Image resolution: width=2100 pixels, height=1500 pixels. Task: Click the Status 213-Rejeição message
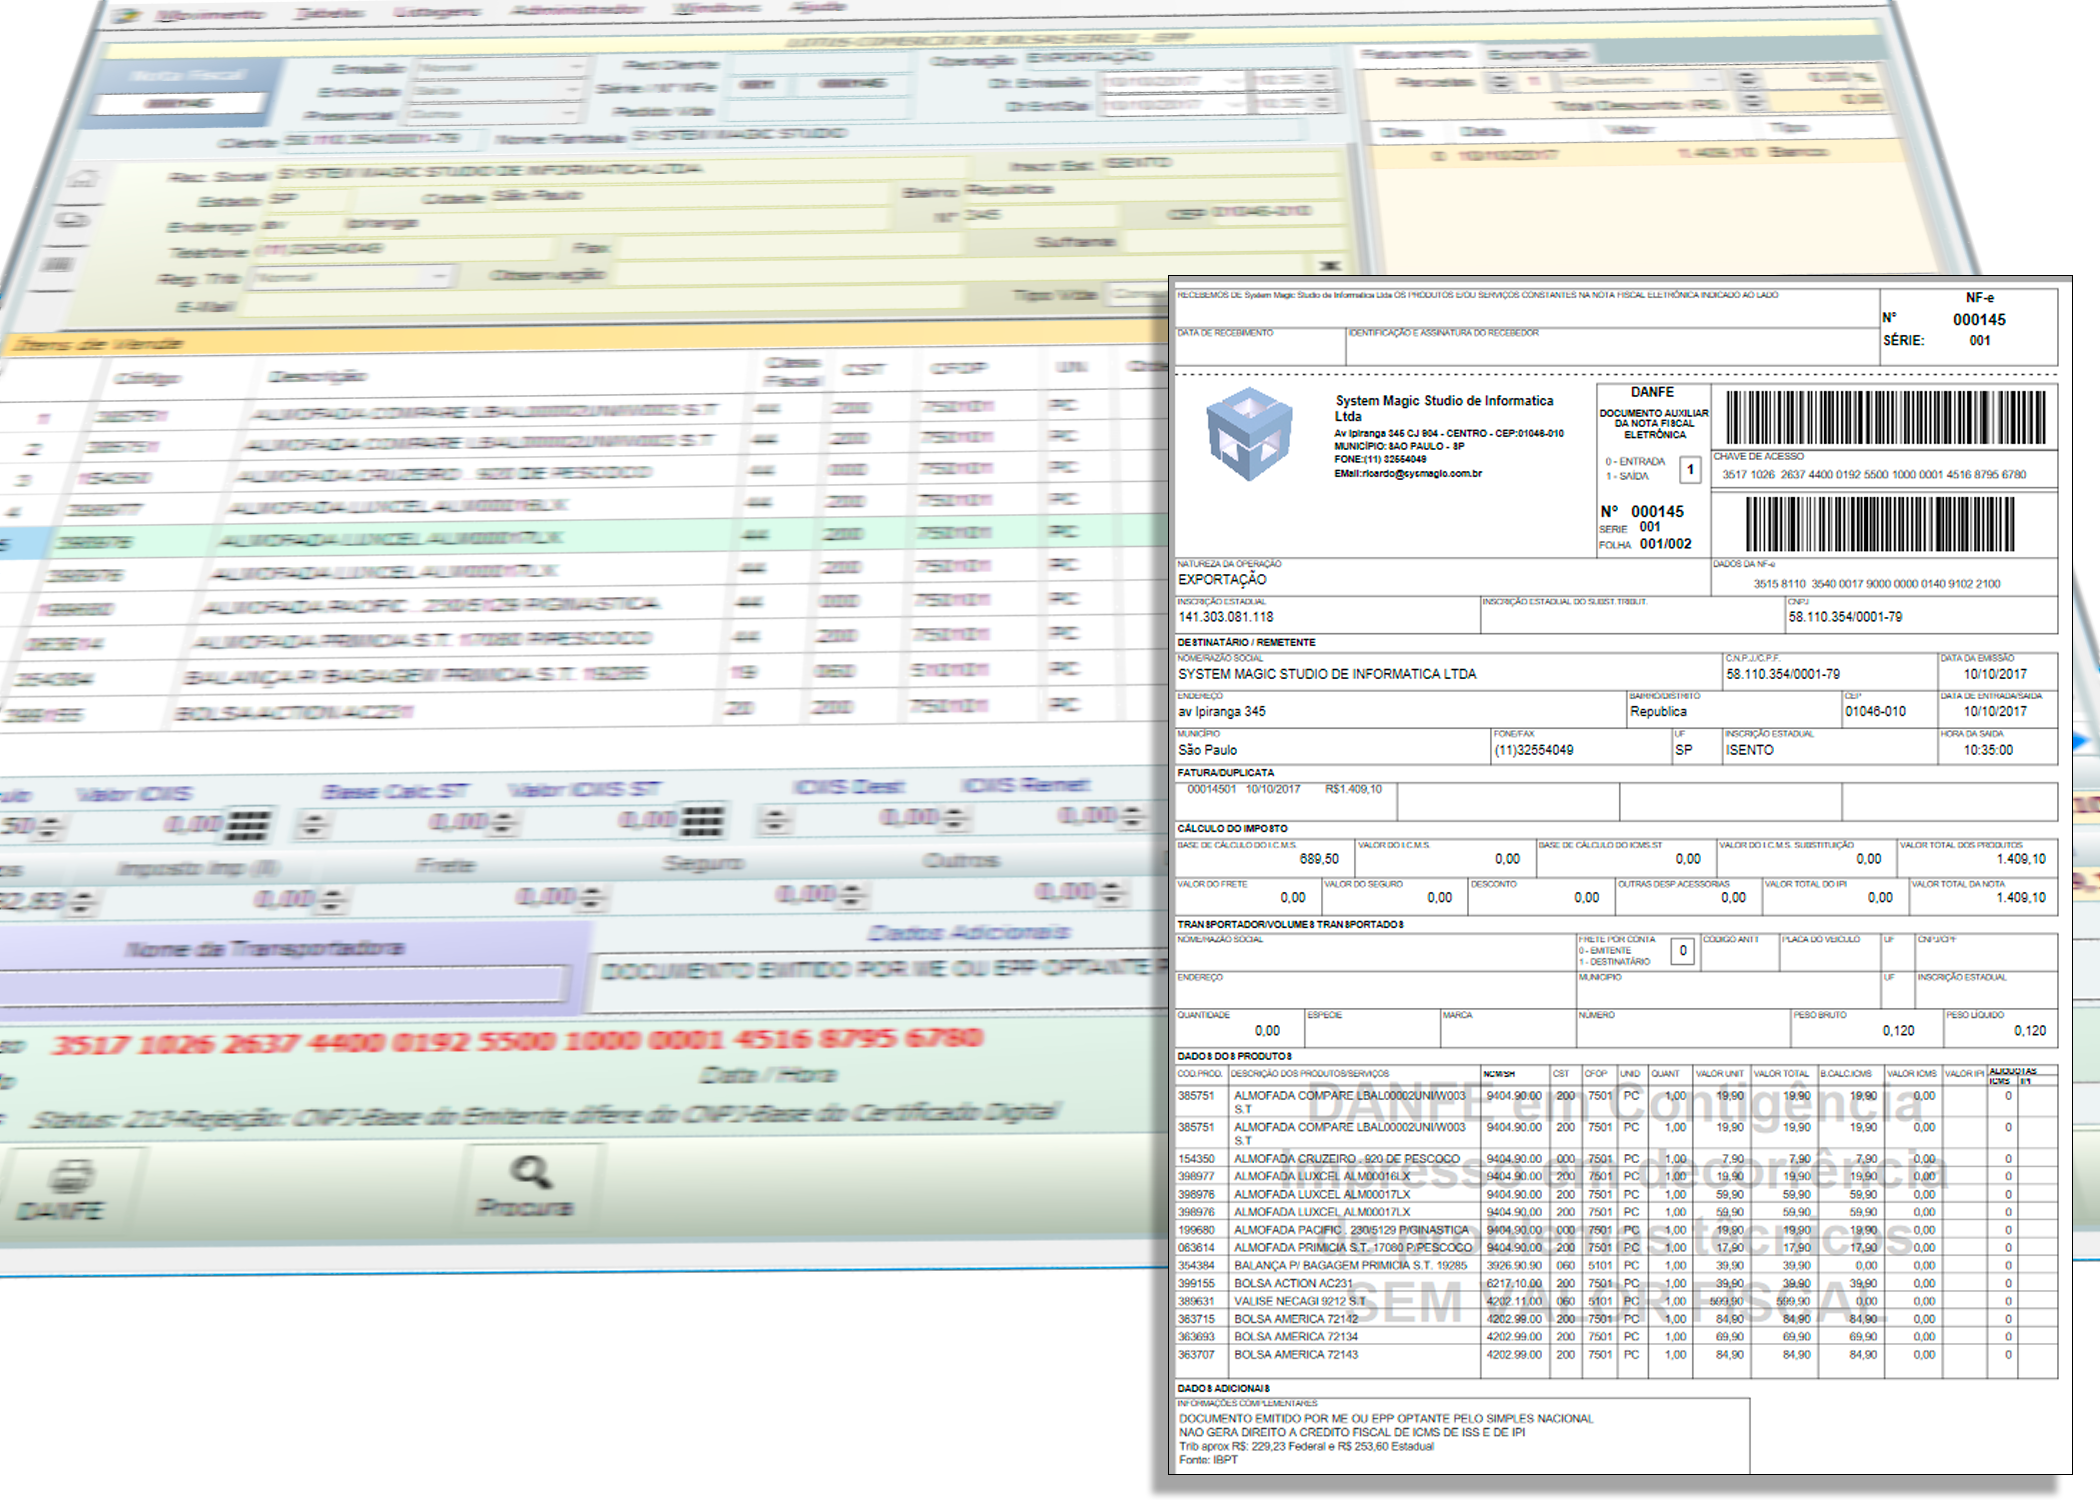[544, 1114]
